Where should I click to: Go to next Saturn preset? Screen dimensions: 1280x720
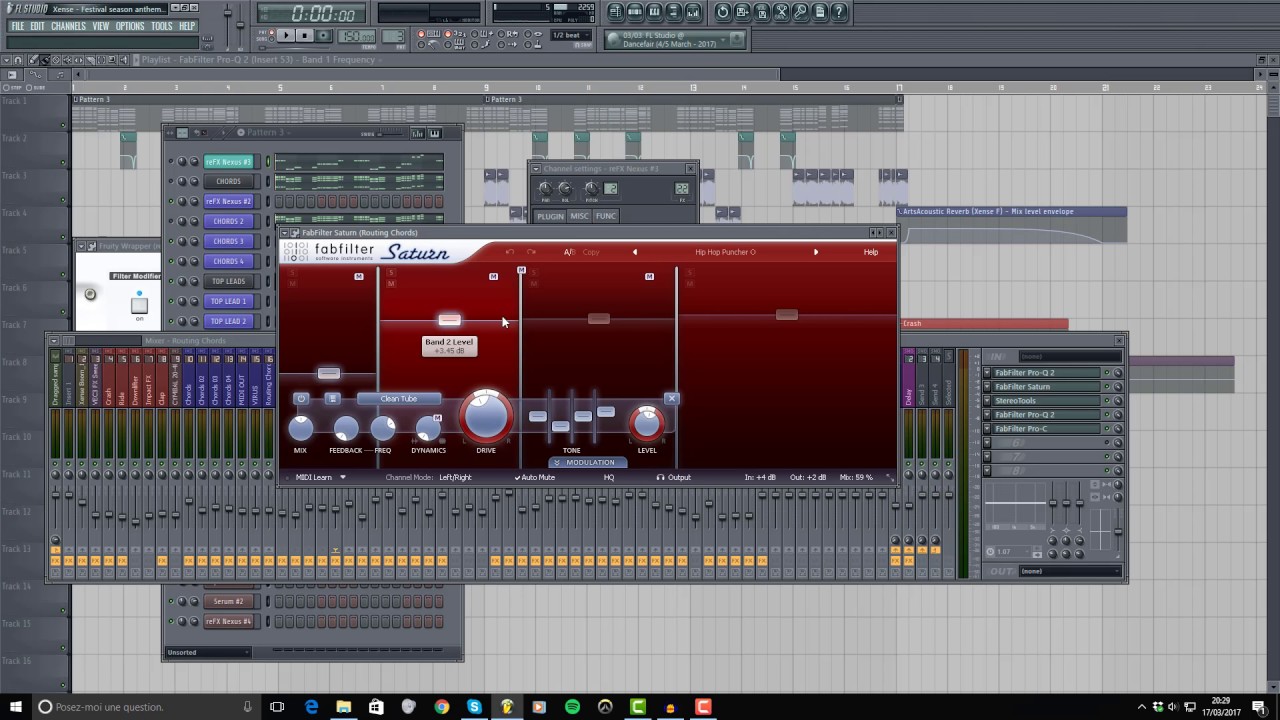coord(816,252)
